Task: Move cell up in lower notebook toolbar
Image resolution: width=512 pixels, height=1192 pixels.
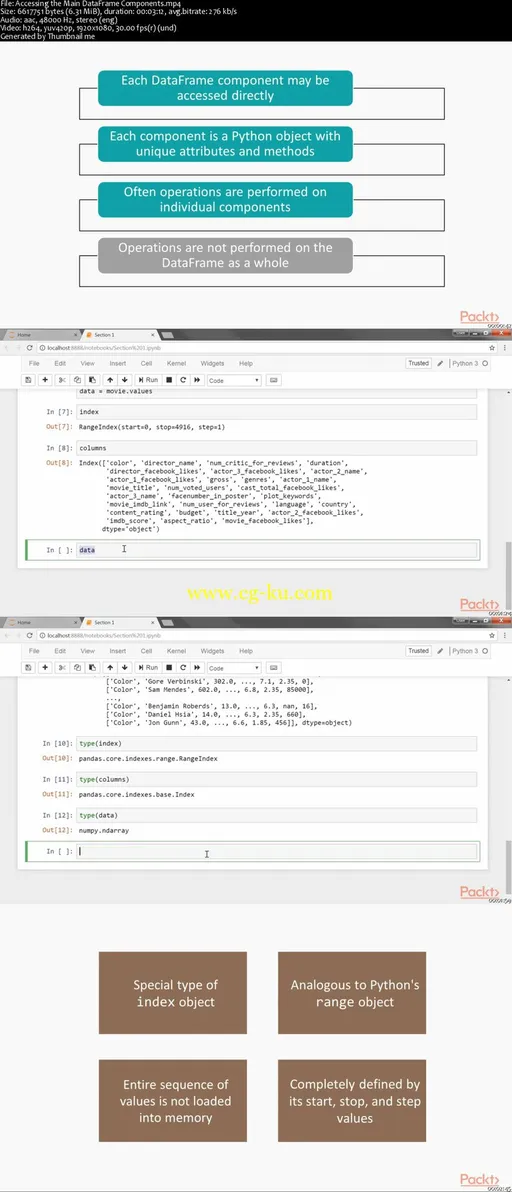Action: pos(110,667)
